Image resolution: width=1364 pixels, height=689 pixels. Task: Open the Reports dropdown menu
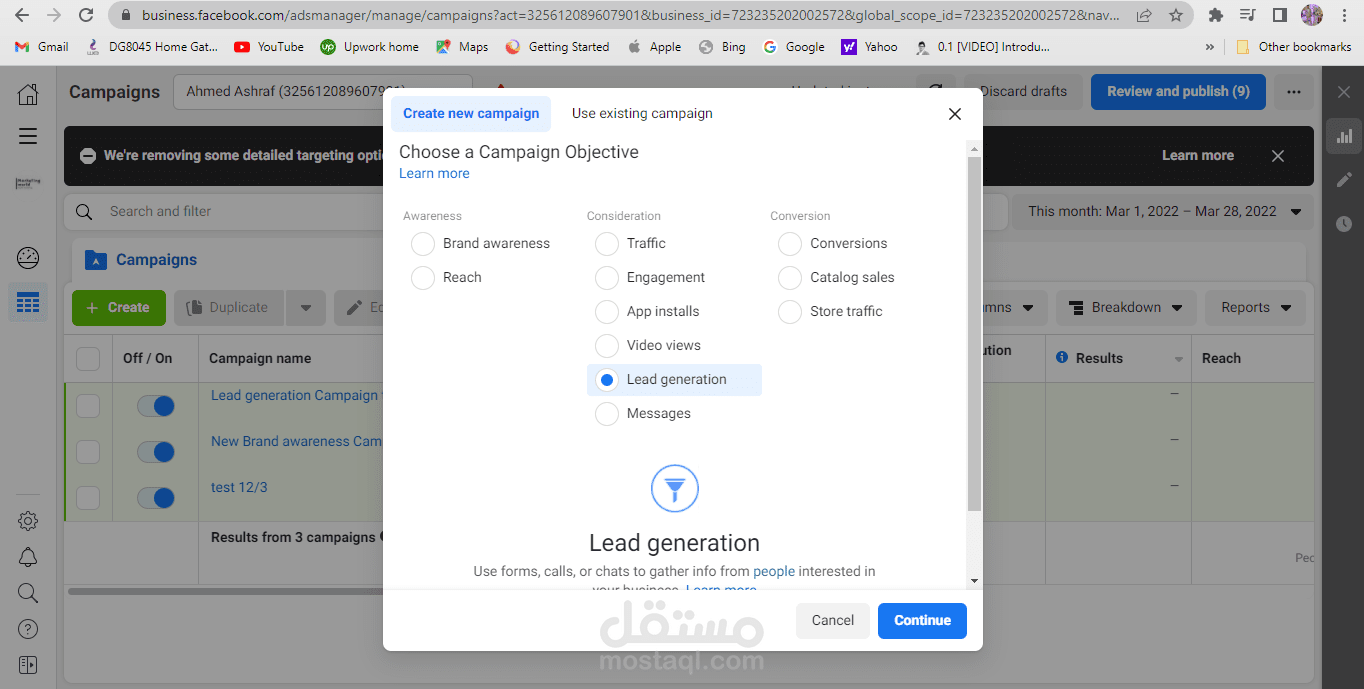pos(1256,308)
